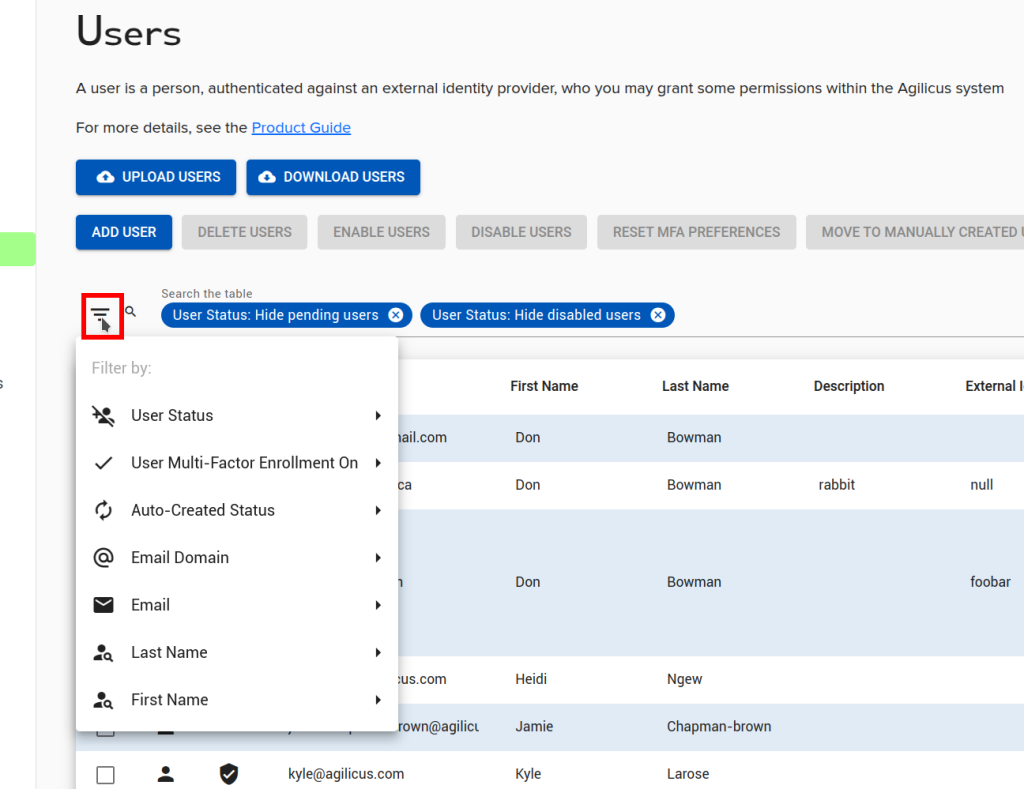Image resolution: width=1024 pixels, height=789 pixels.
Task: Click the ADD USER button
Action: [124, 232]
